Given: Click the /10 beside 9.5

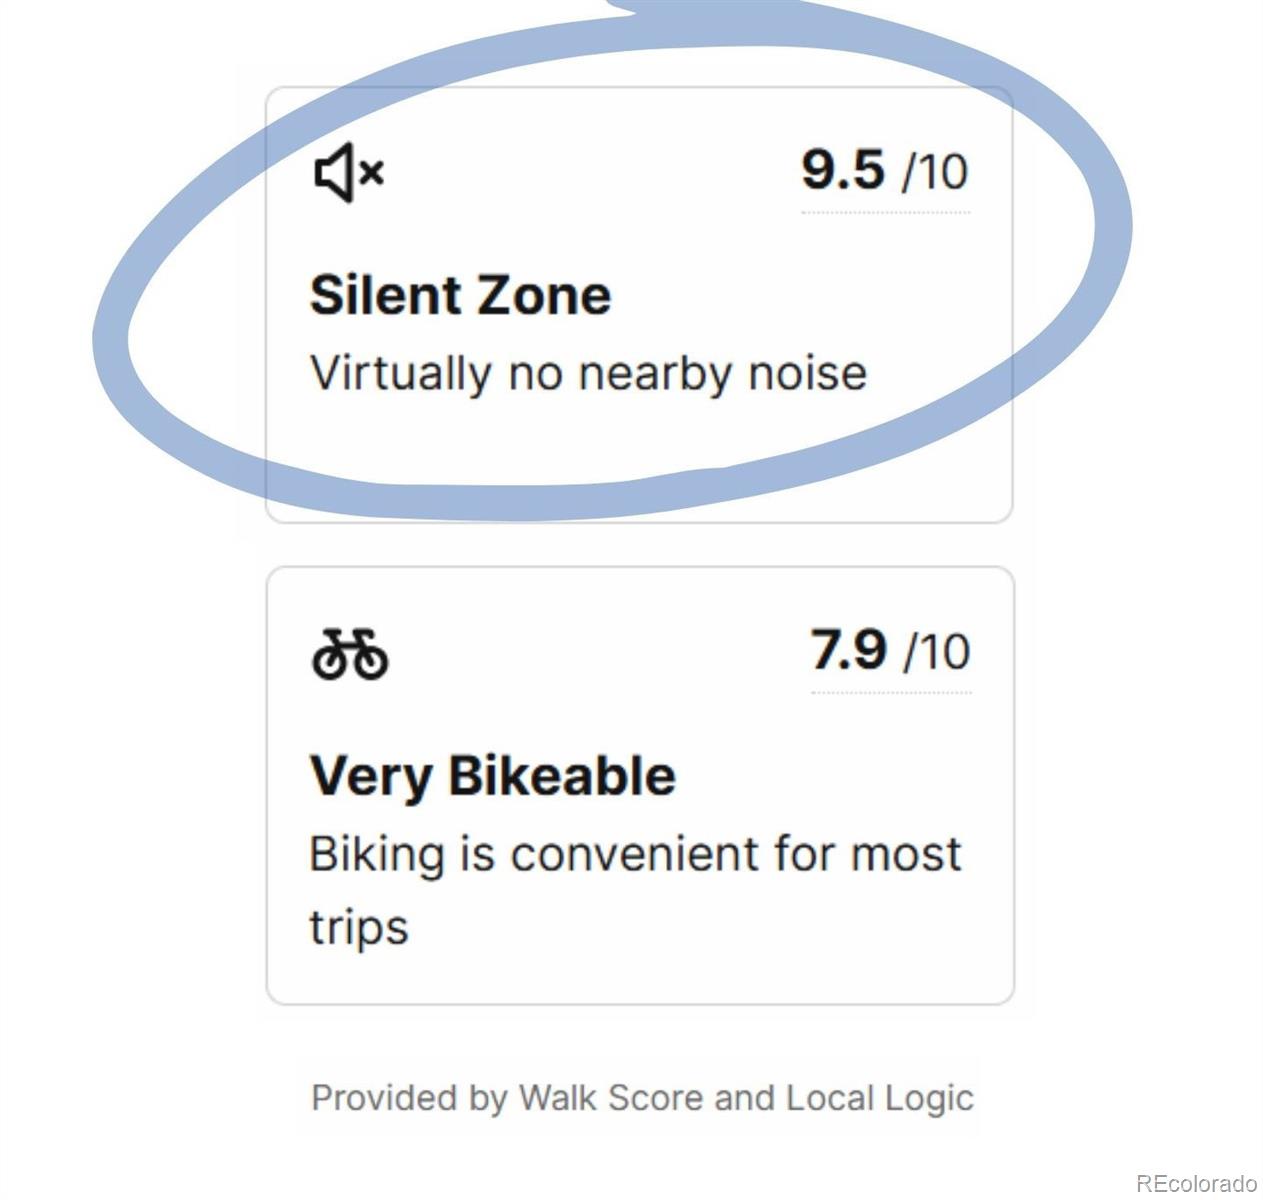Looking at the screenshot, I should 935,171.
